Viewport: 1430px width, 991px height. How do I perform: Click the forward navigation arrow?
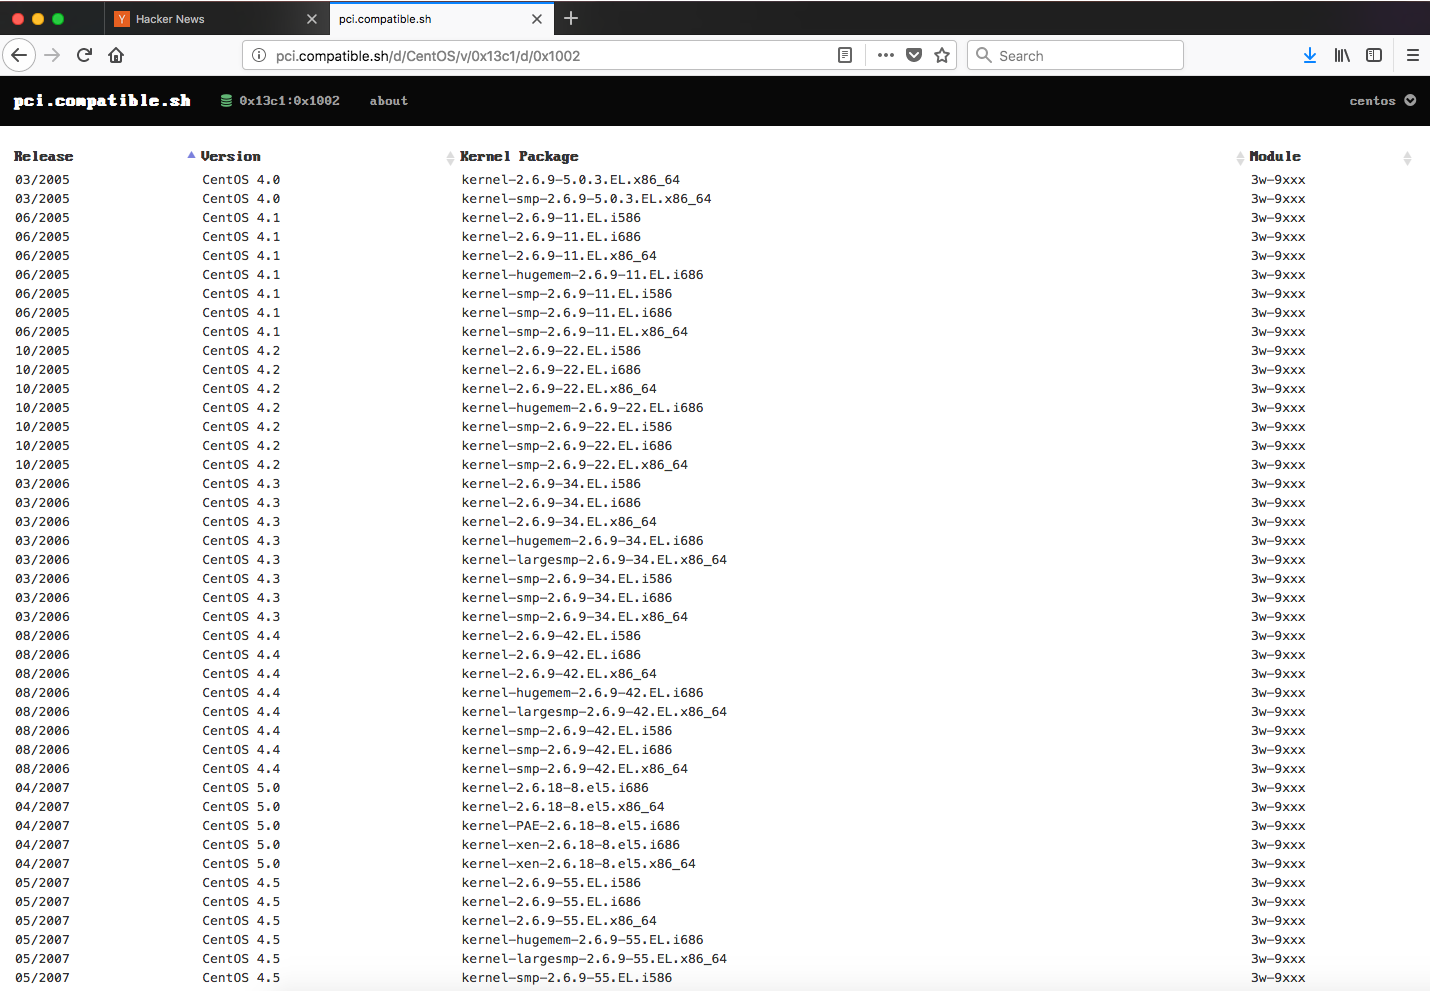click(x=52, y=55)
